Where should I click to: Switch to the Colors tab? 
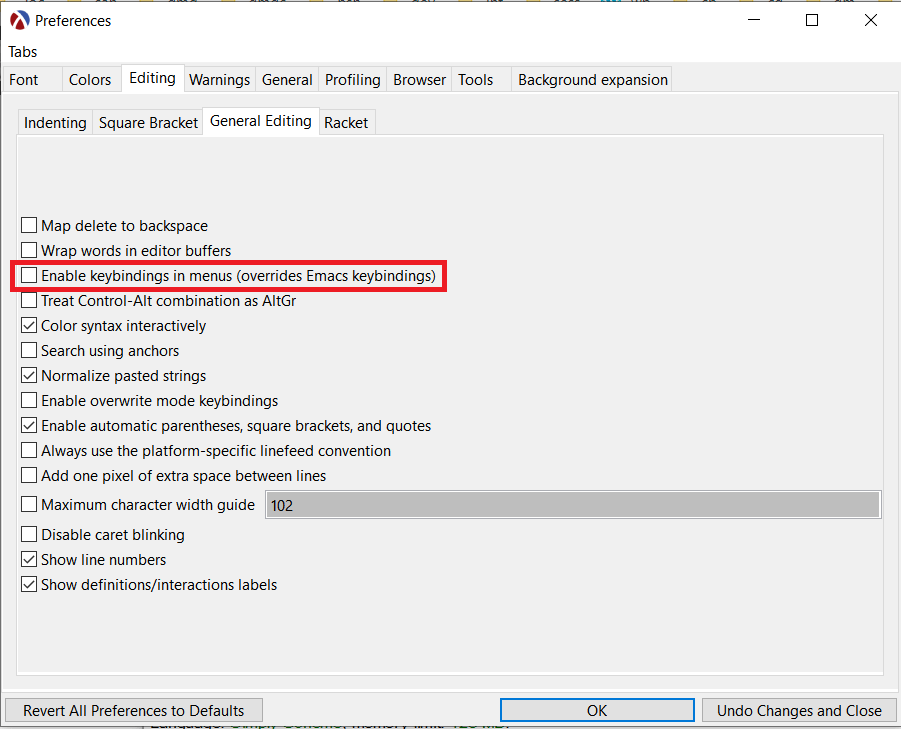coord(90,80)
